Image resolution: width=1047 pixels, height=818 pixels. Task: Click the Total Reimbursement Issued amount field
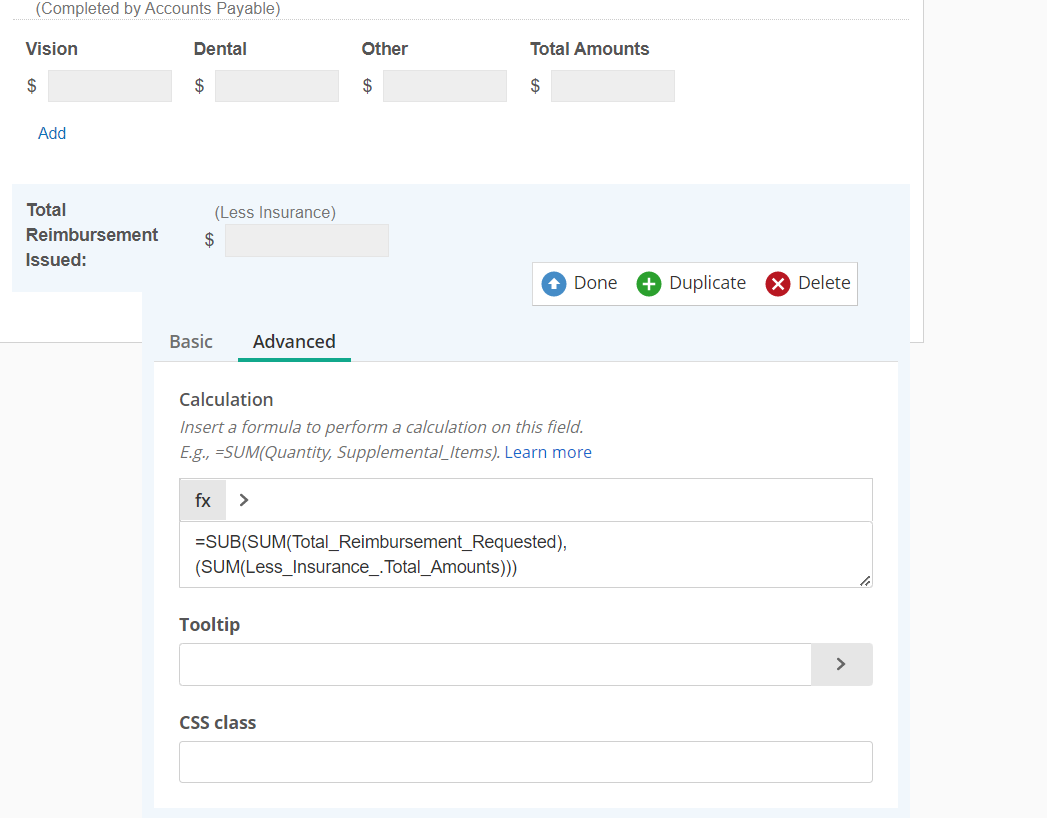307,241
